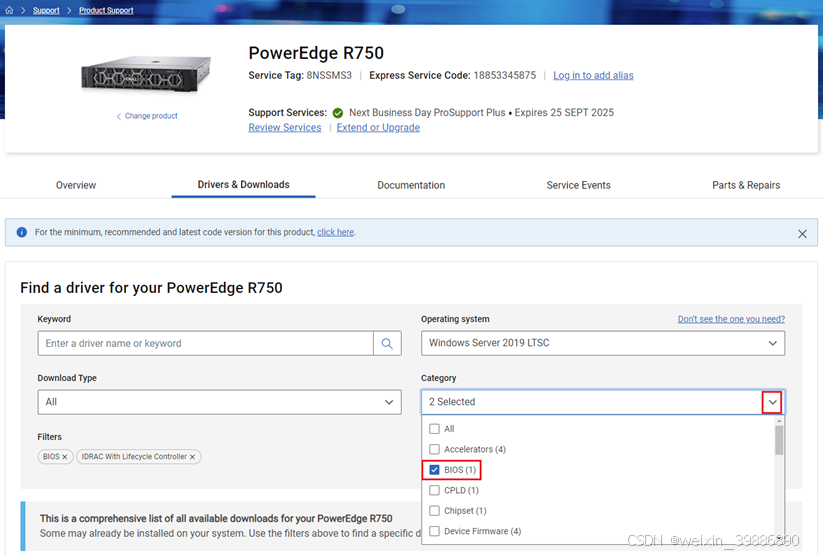Click the category list scrollbar thumb

tap(779, 440)
